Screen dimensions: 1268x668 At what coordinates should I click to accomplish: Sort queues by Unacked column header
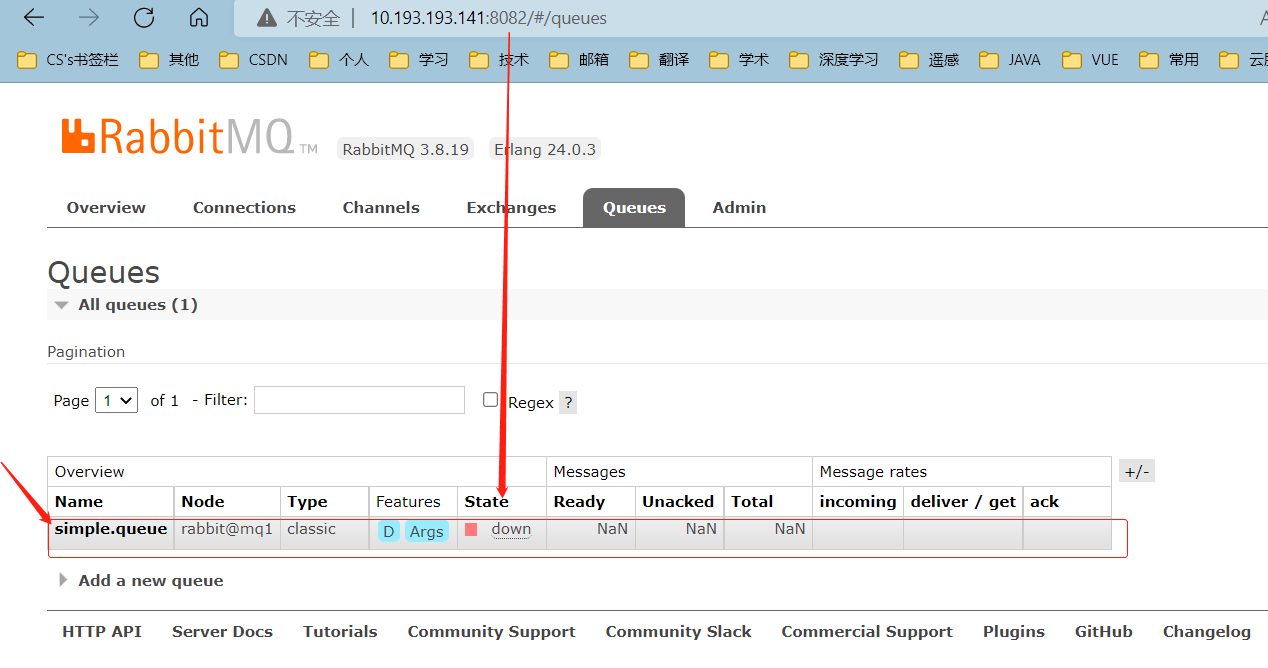coord(678,501)
